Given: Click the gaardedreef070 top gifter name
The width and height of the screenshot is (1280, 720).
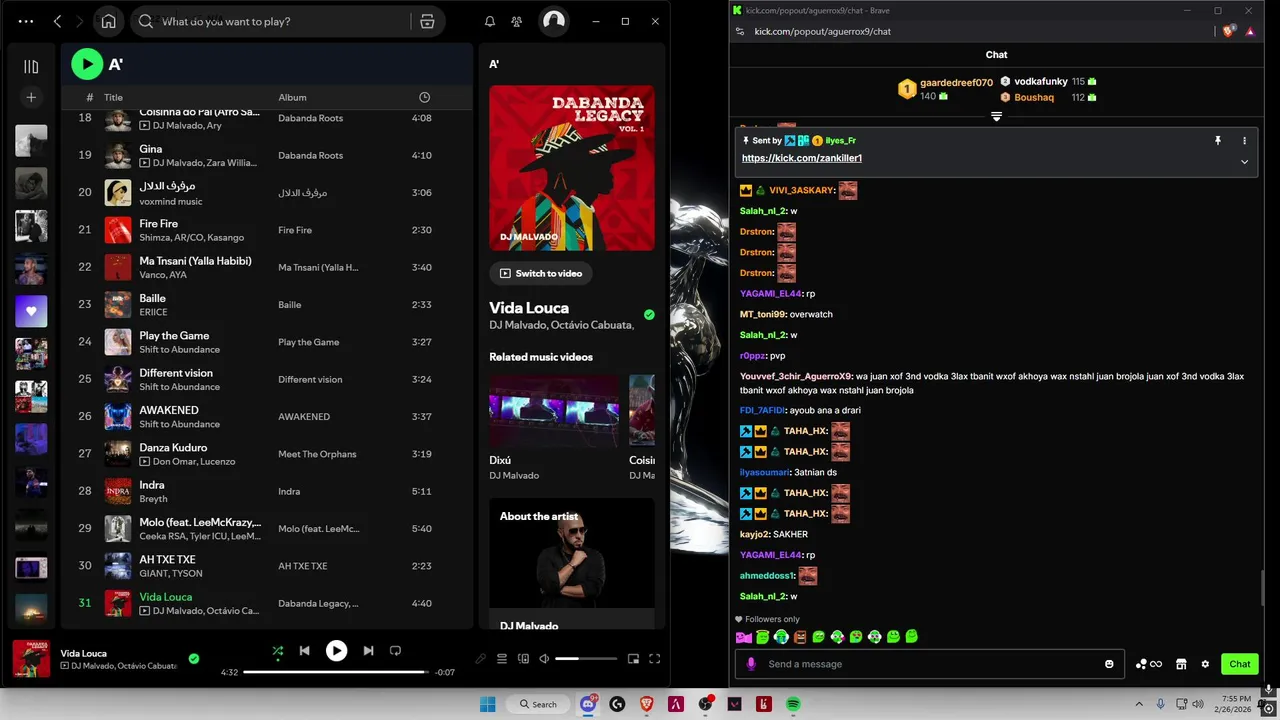Looking at the screenshot, I should coord(956,83).
